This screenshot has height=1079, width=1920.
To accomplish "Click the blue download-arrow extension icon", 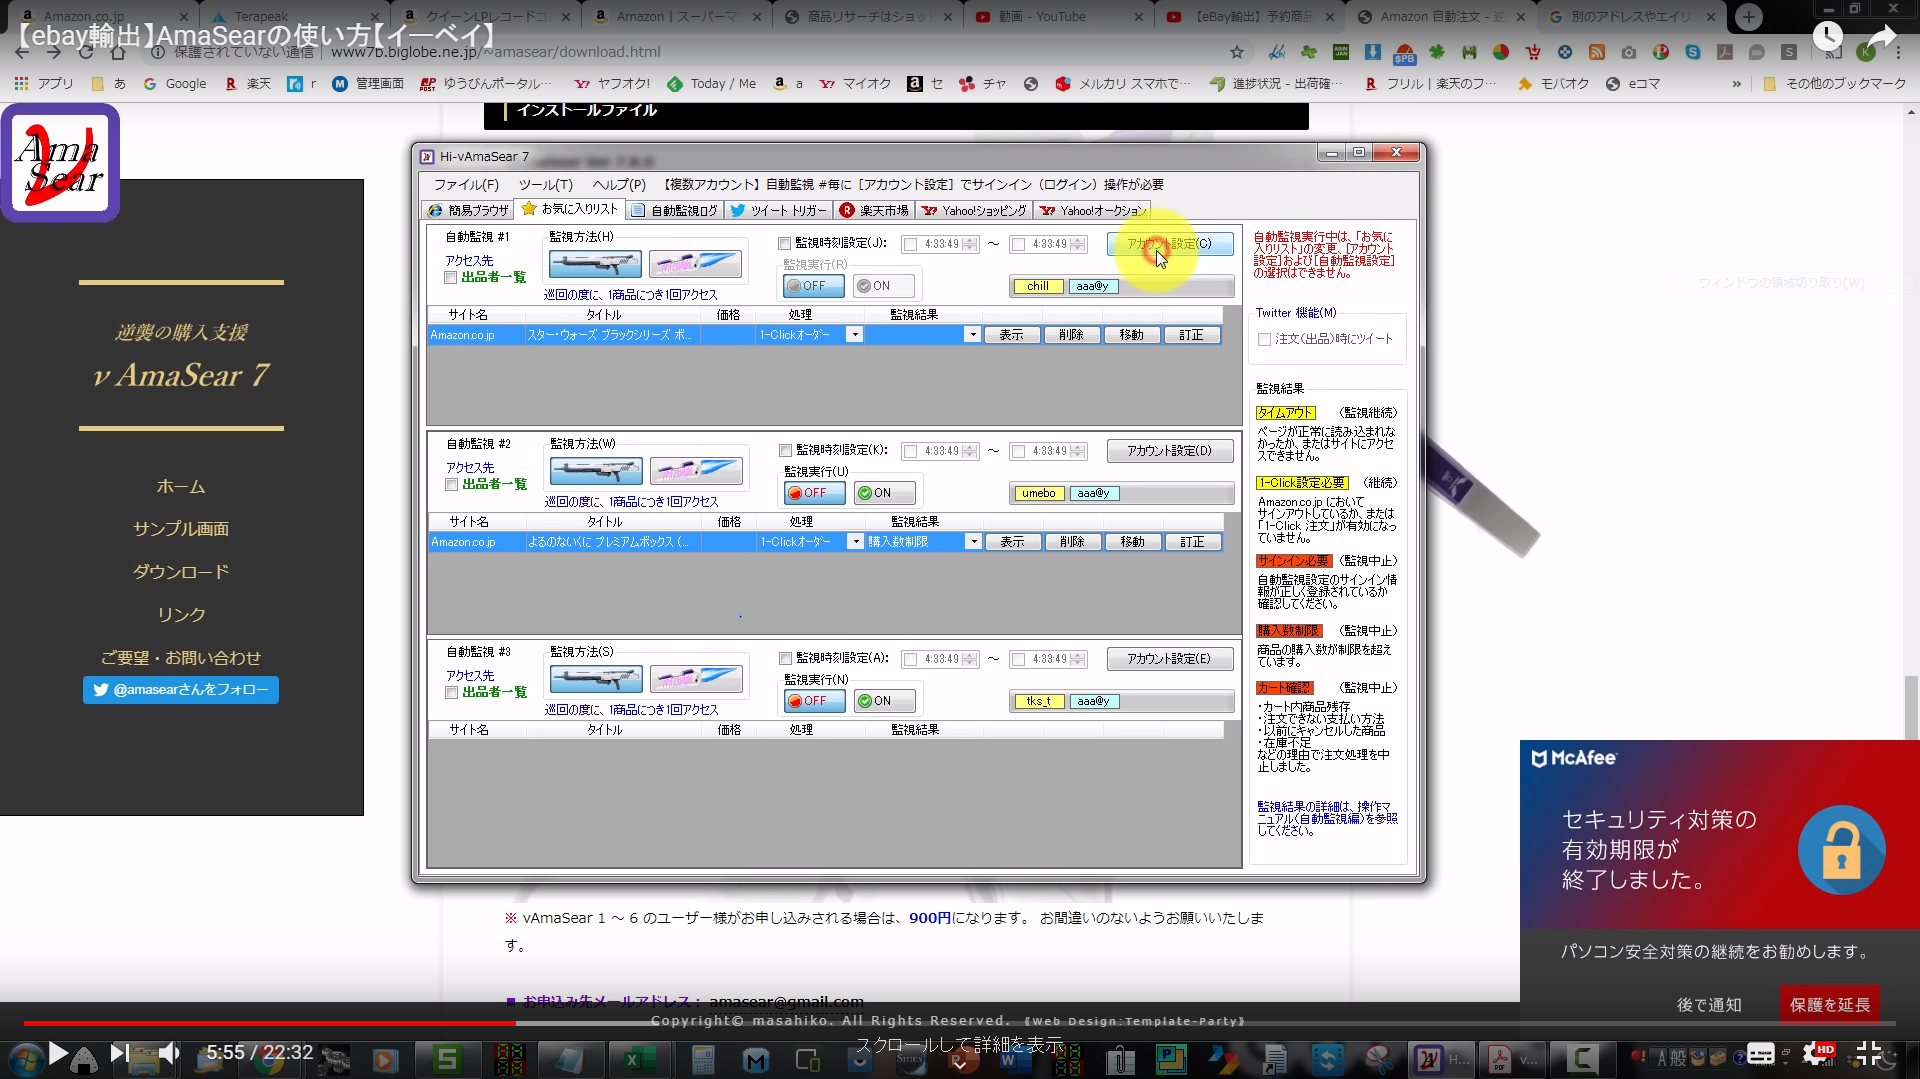I will [x=1373, y=52].
